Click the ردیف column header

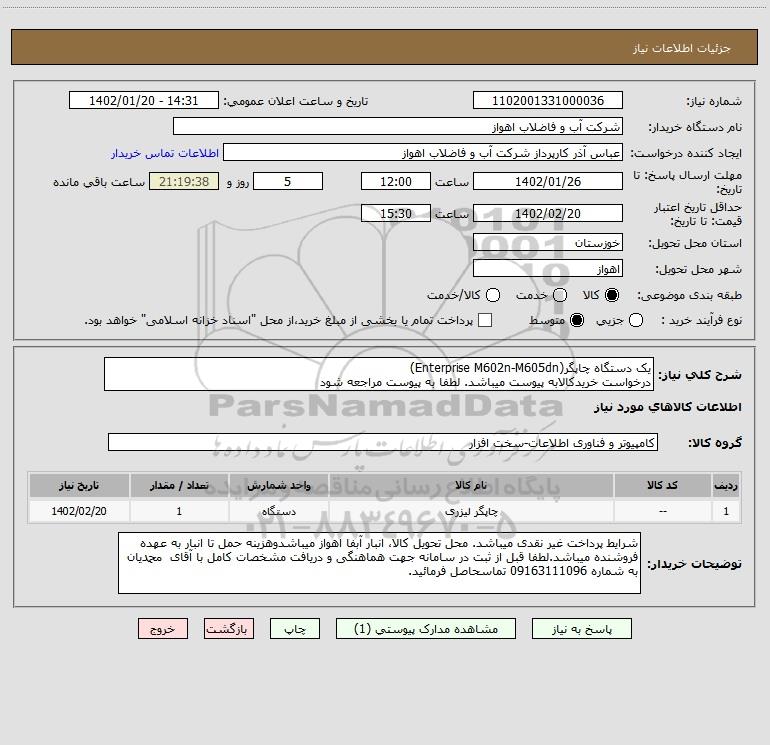pos(726,485)
